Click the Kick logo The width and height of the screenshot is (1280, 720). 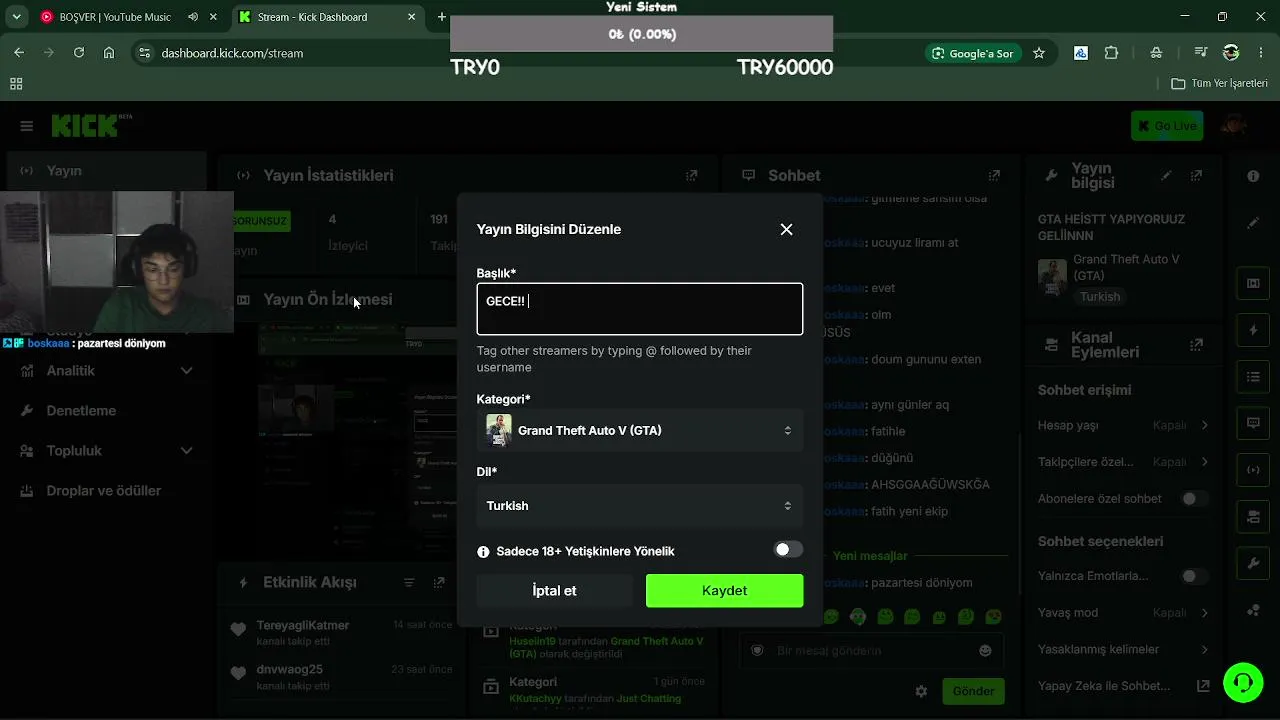point(91,125)
